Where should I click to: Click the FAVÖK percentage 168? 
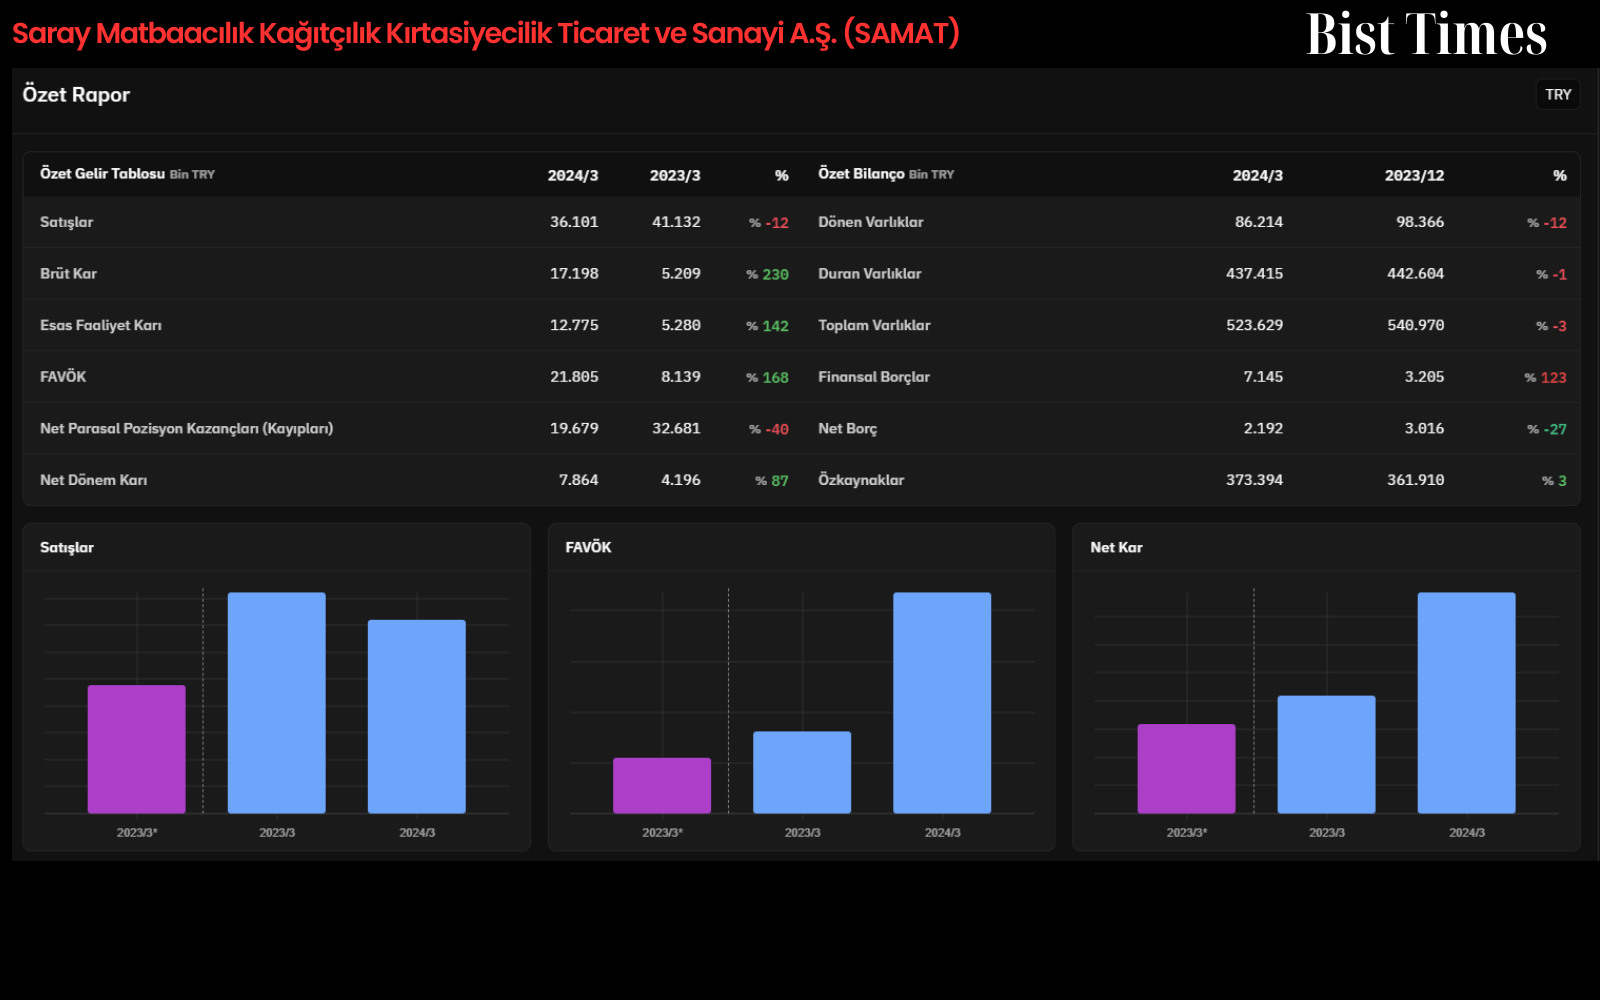point(767,377)
